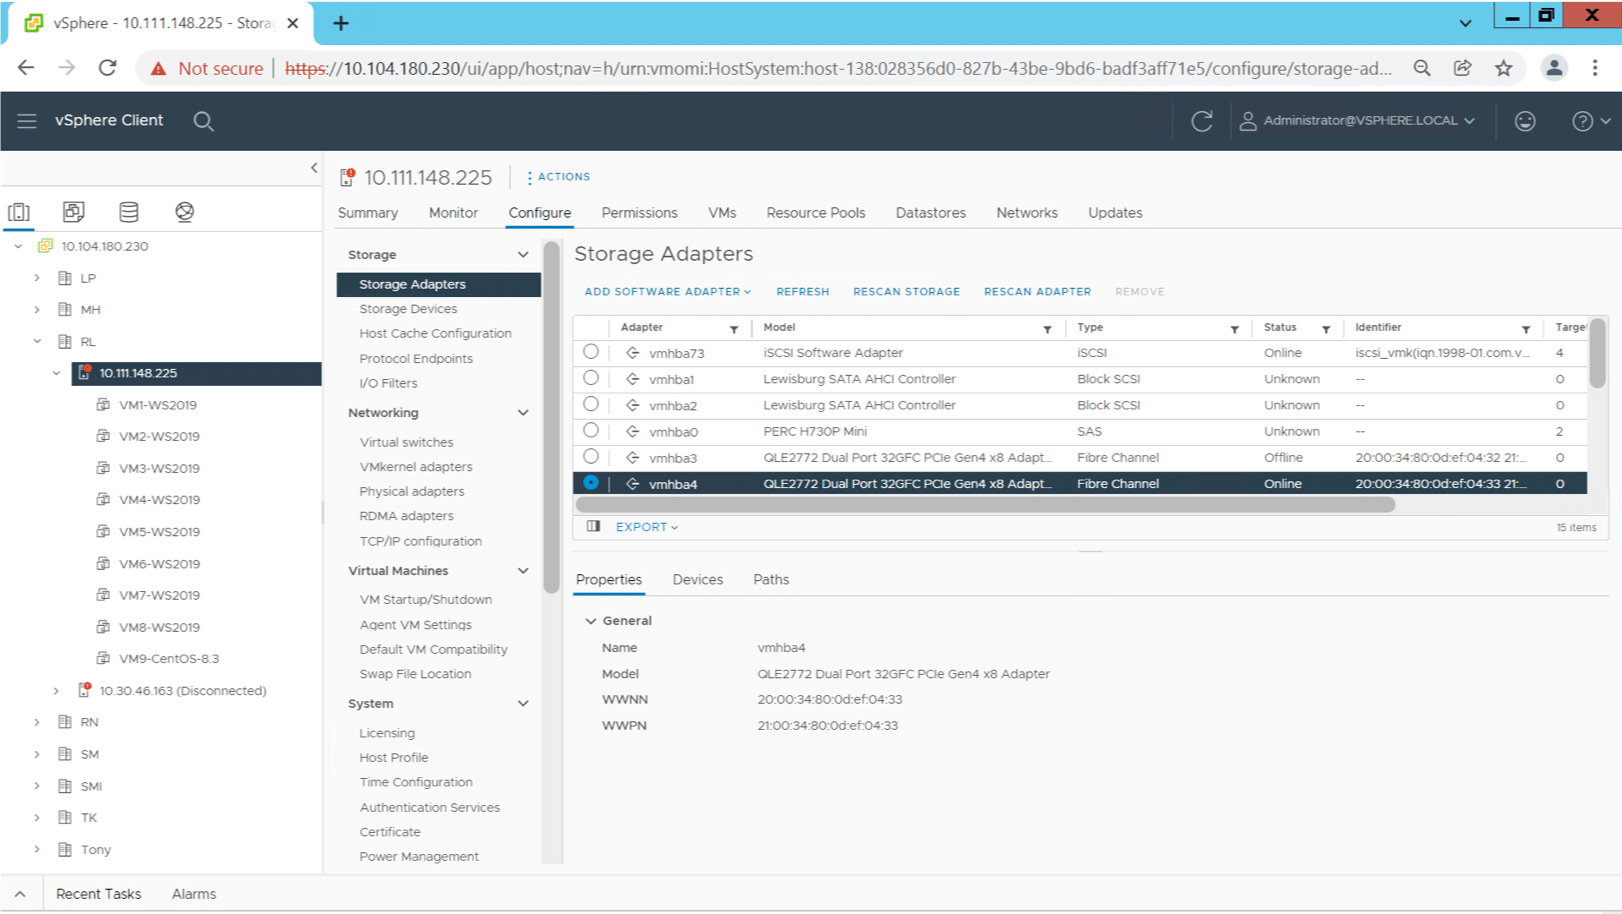Switch to Storage inventory view icon

point(129,212)
